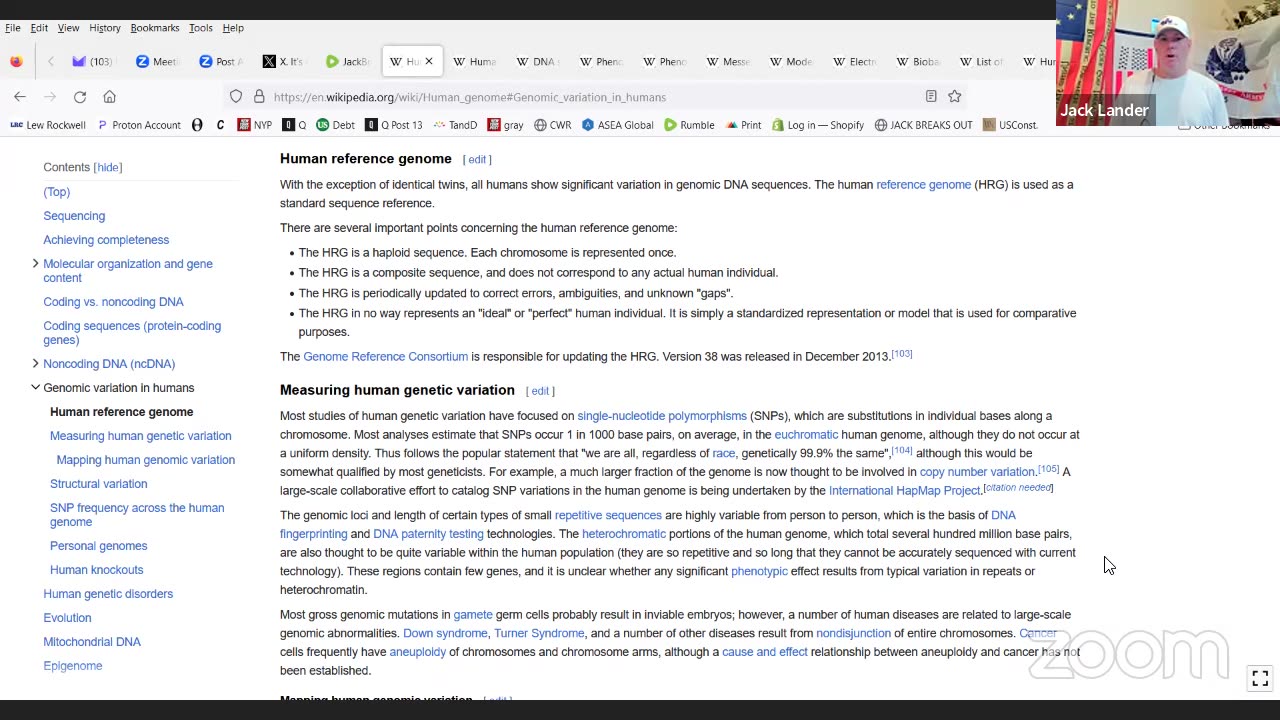
Task: Switch to the Messe Wikipedia tab
Action: pos(728,61)
